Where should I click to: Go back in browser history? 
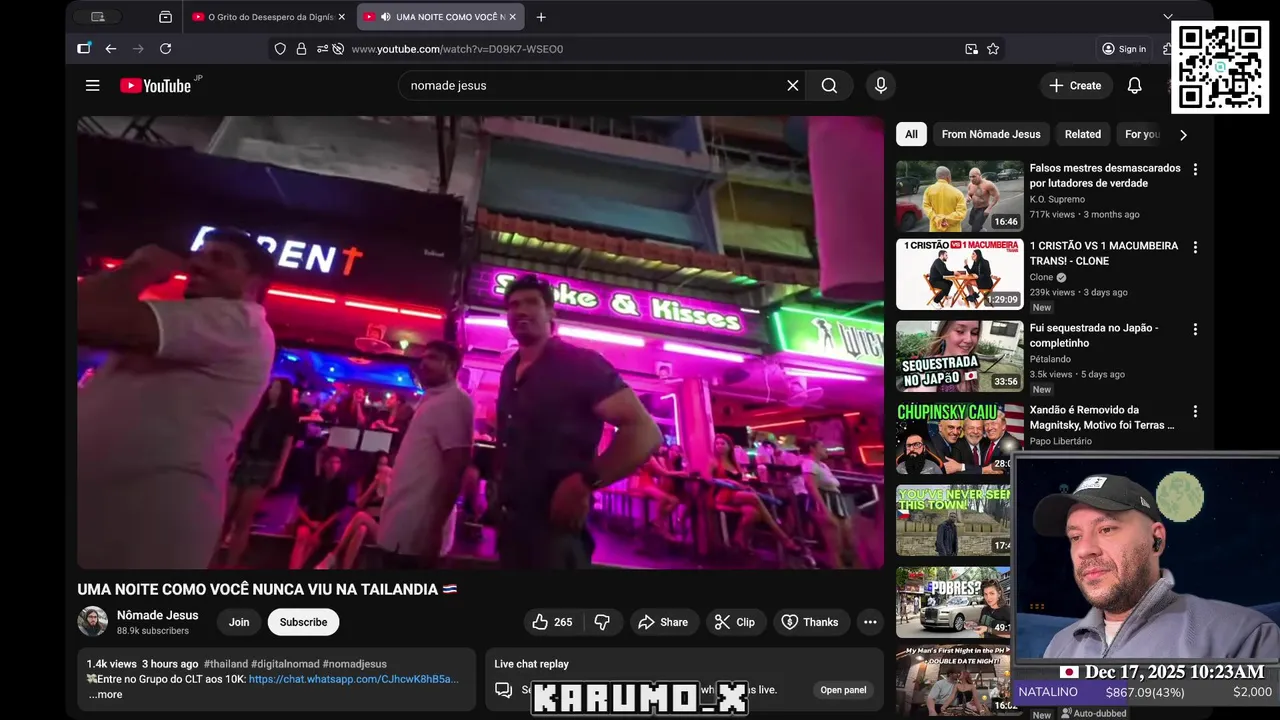(x=111, y=49)
